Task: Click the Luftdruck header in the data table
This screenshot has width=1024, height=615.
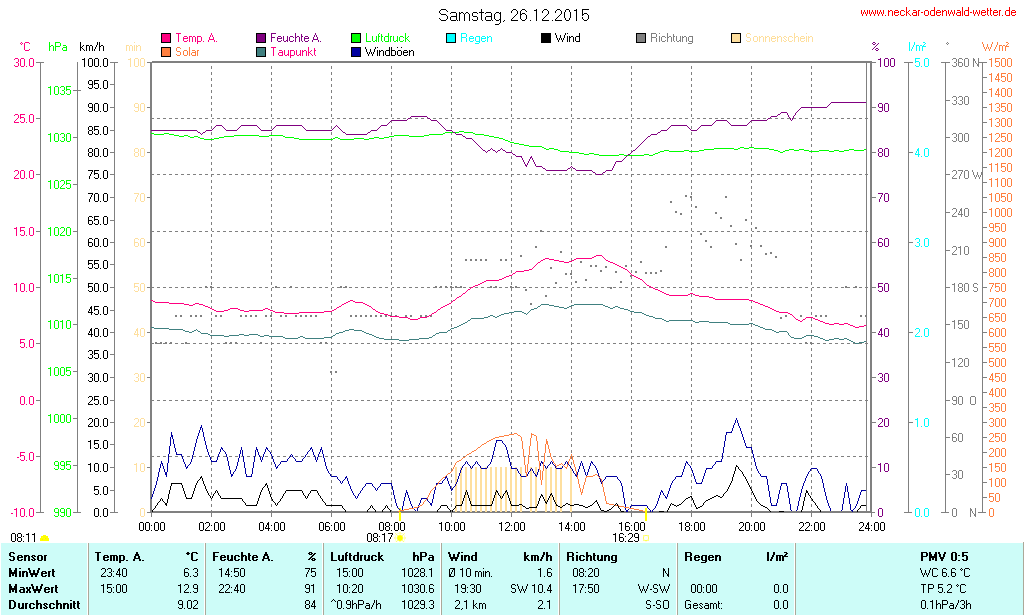Action: pos(357,556)
